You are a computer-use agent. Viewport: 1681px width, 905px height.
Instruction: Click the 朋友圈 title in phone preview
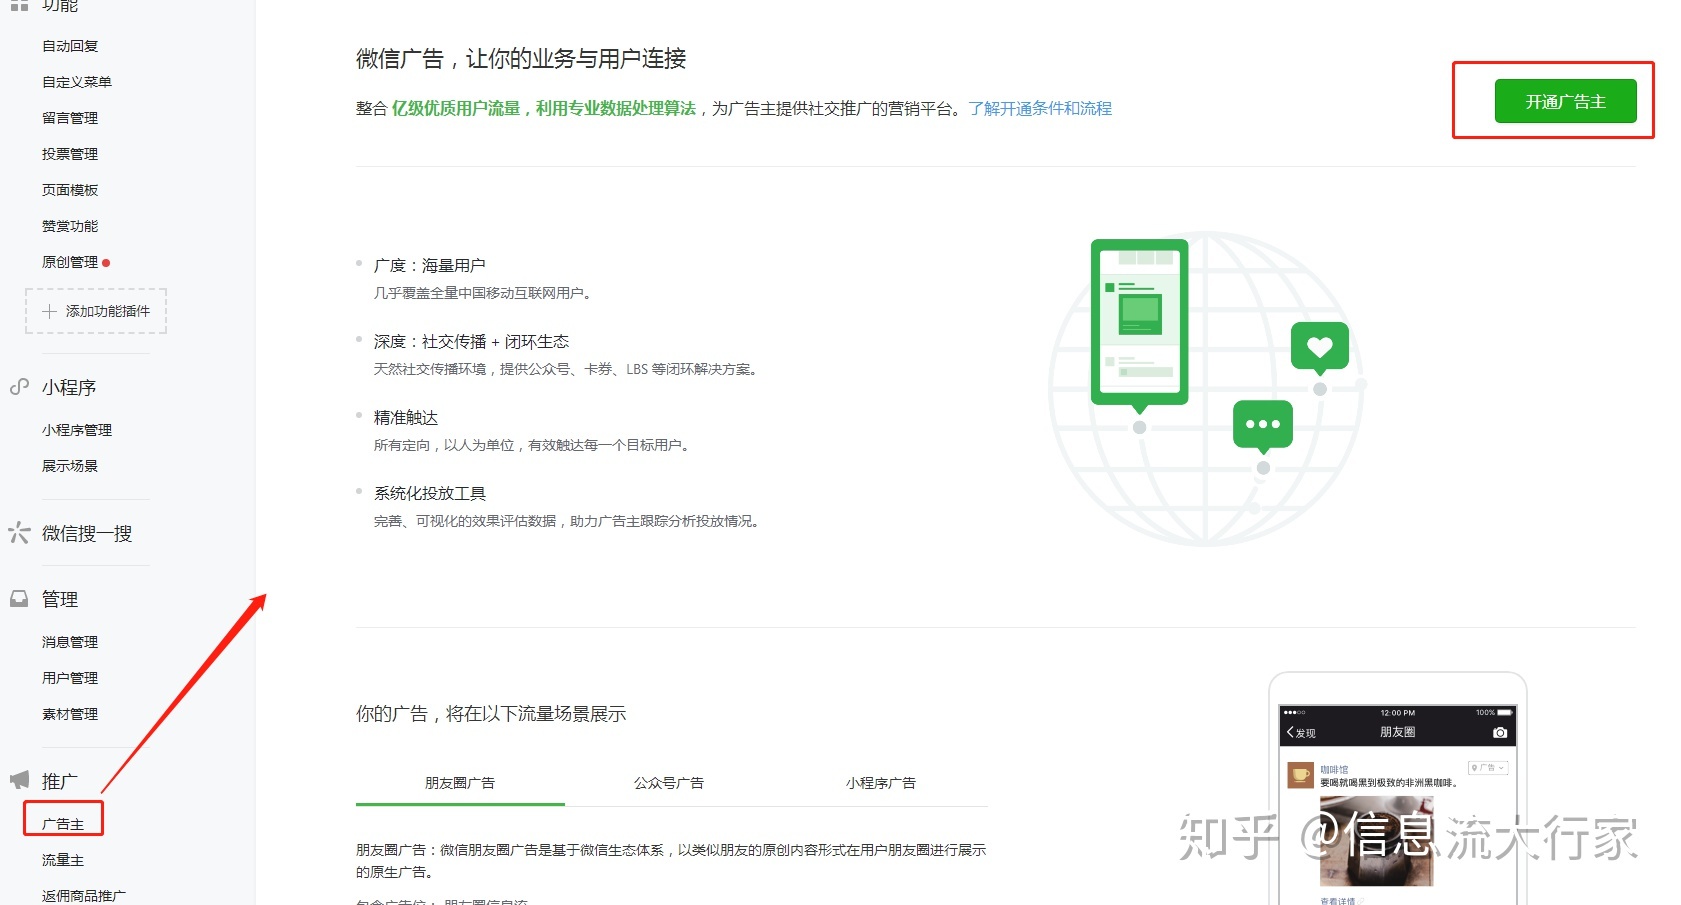click(1397, 732)
